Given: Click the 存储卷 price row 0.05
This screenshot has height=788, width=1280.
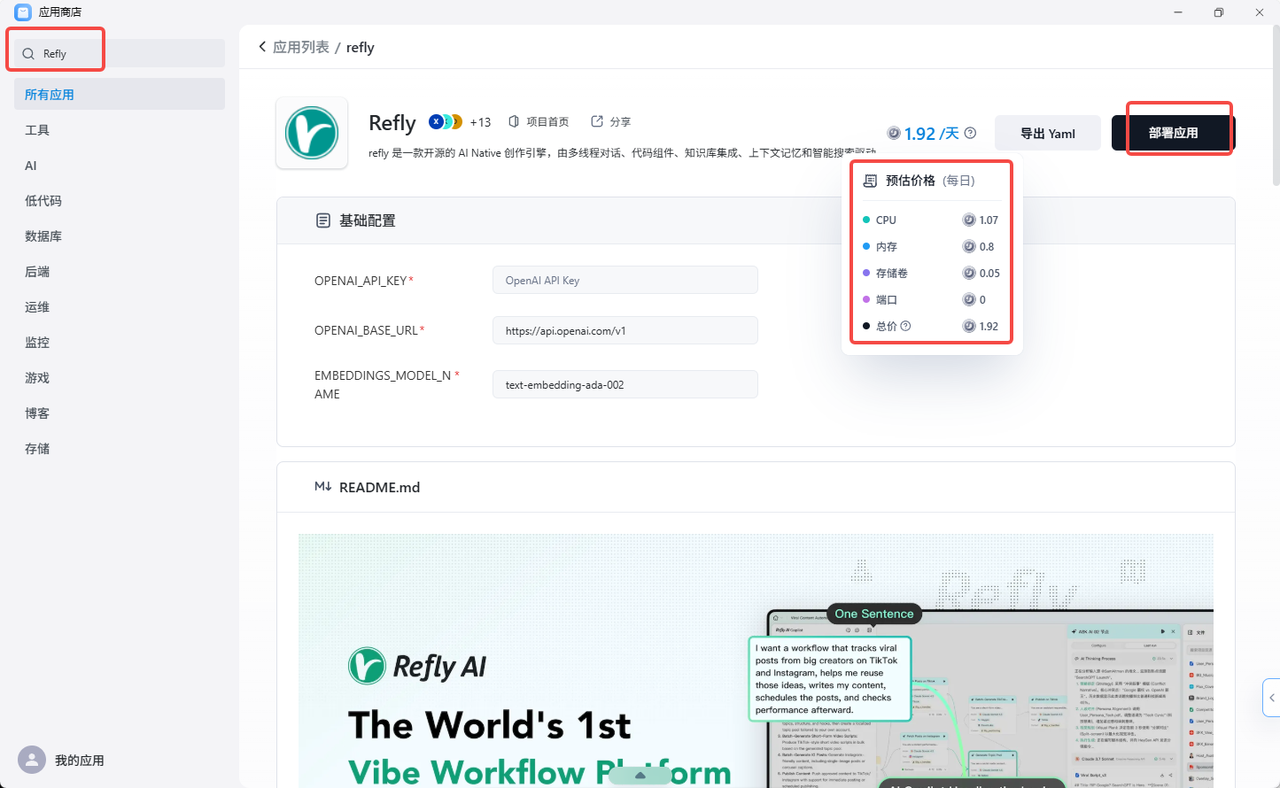Looking at the screenshot, I should (x=930, y=273).
